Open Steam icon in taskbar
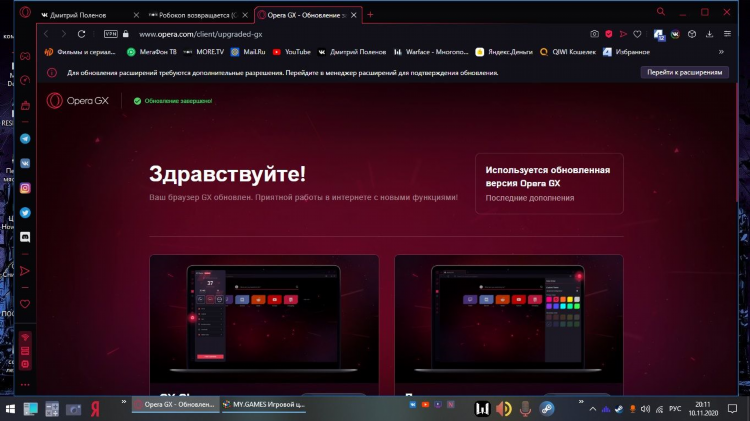The width and height of the screenshot is (750, 421). tap(547, 409)
